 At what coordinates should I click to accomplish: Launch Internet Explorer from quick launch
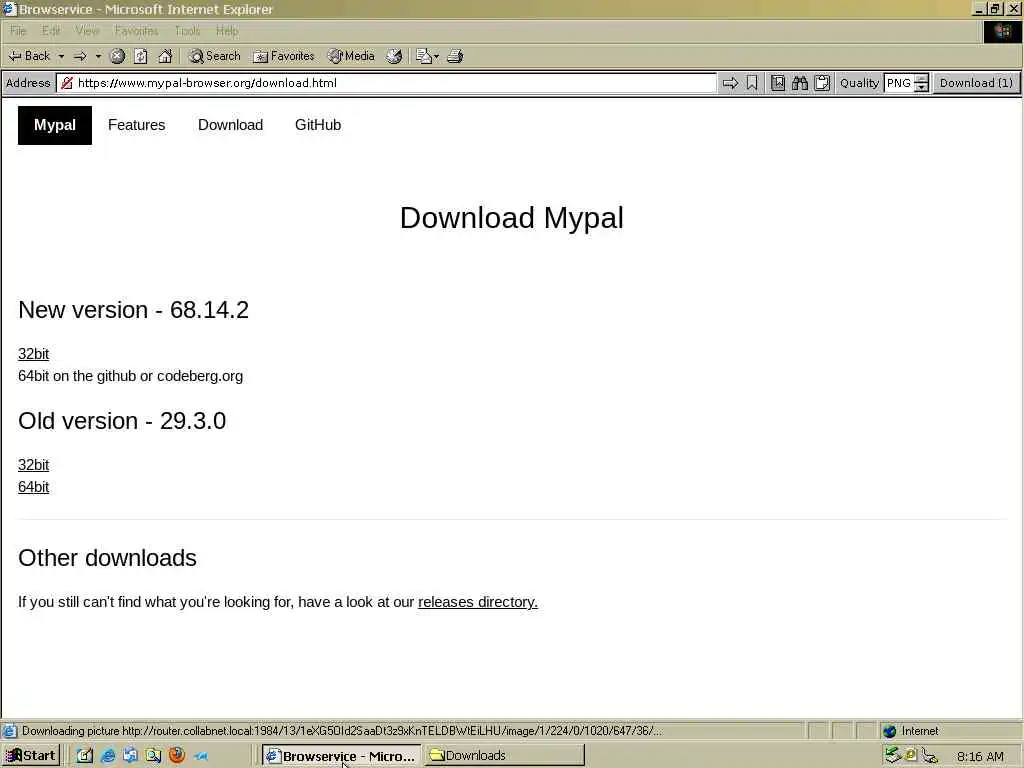pyautogui.click(x=108, y=756)
